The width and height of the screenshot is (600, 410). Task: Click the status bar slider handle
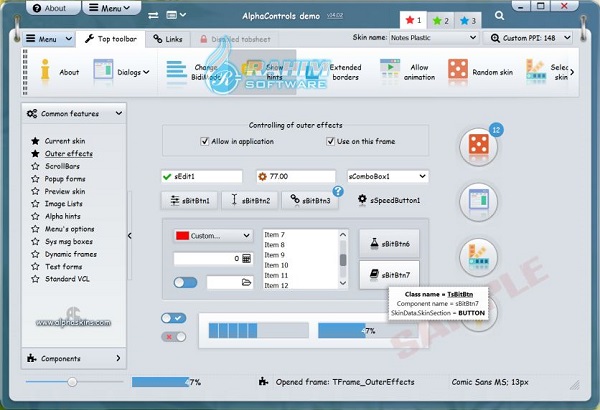pos(72,382)
